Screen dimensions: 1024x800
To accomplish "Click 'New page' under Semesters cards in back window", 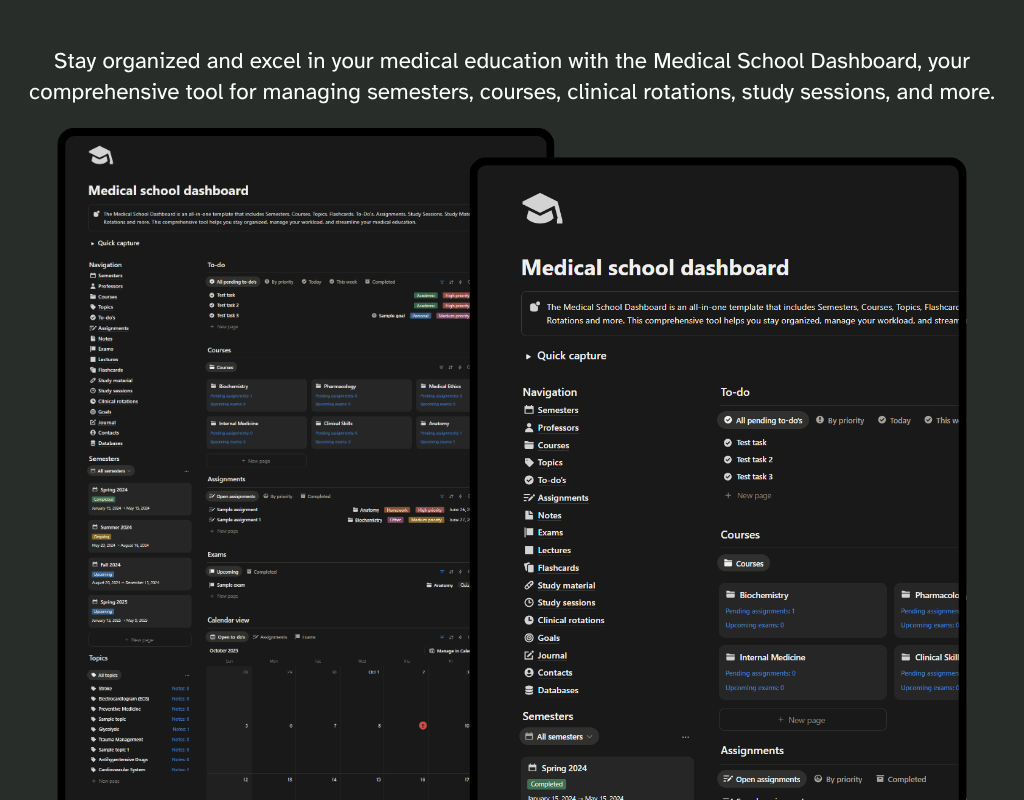I will (x=140, y=640).
